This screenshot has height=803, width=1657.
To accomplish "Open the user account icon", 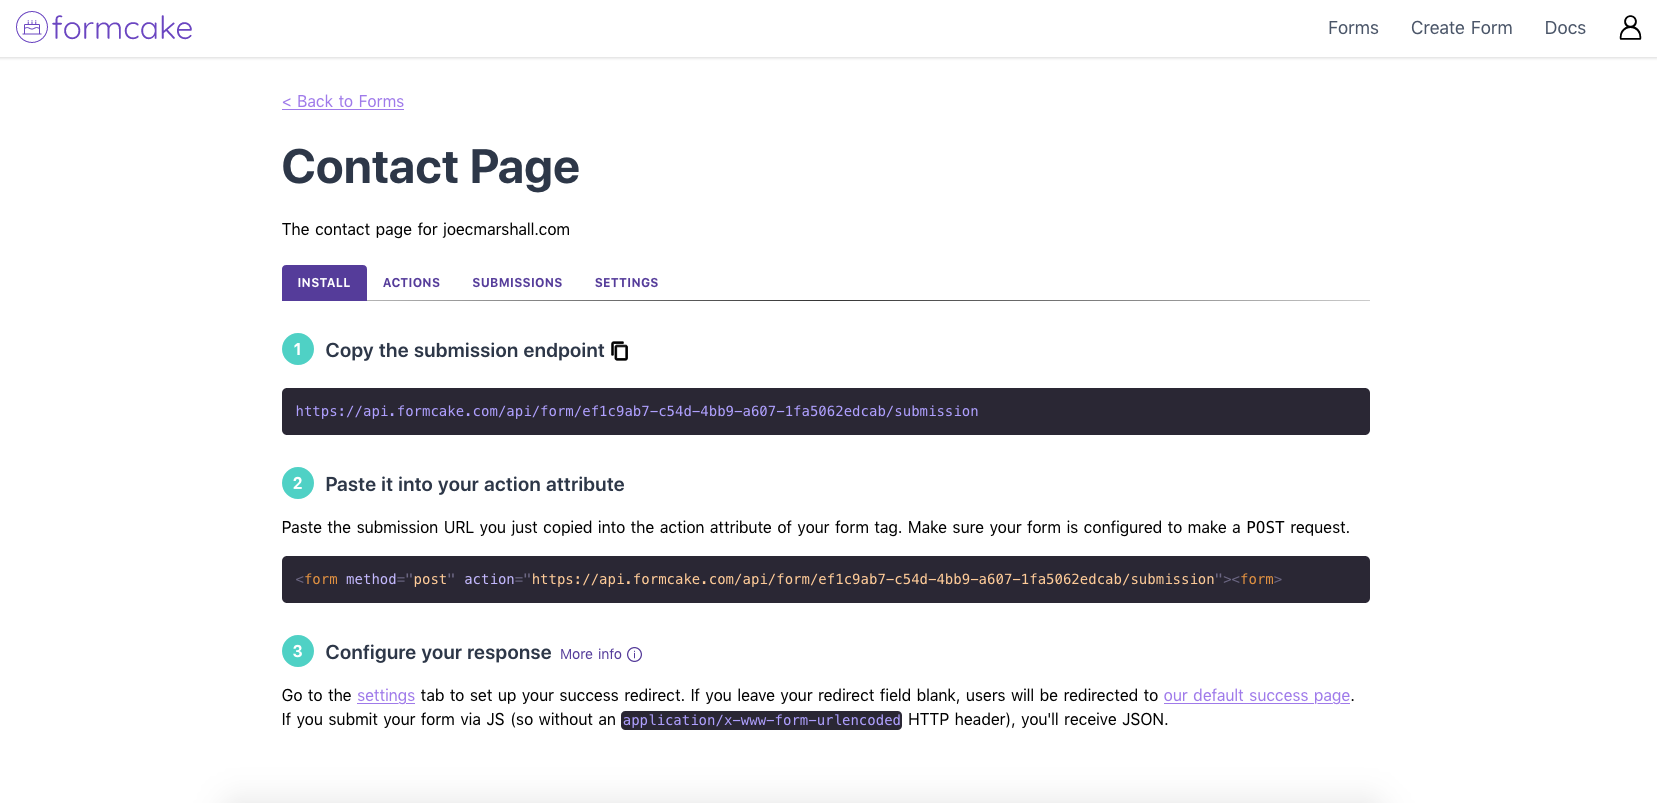I will click(1630, 27).
